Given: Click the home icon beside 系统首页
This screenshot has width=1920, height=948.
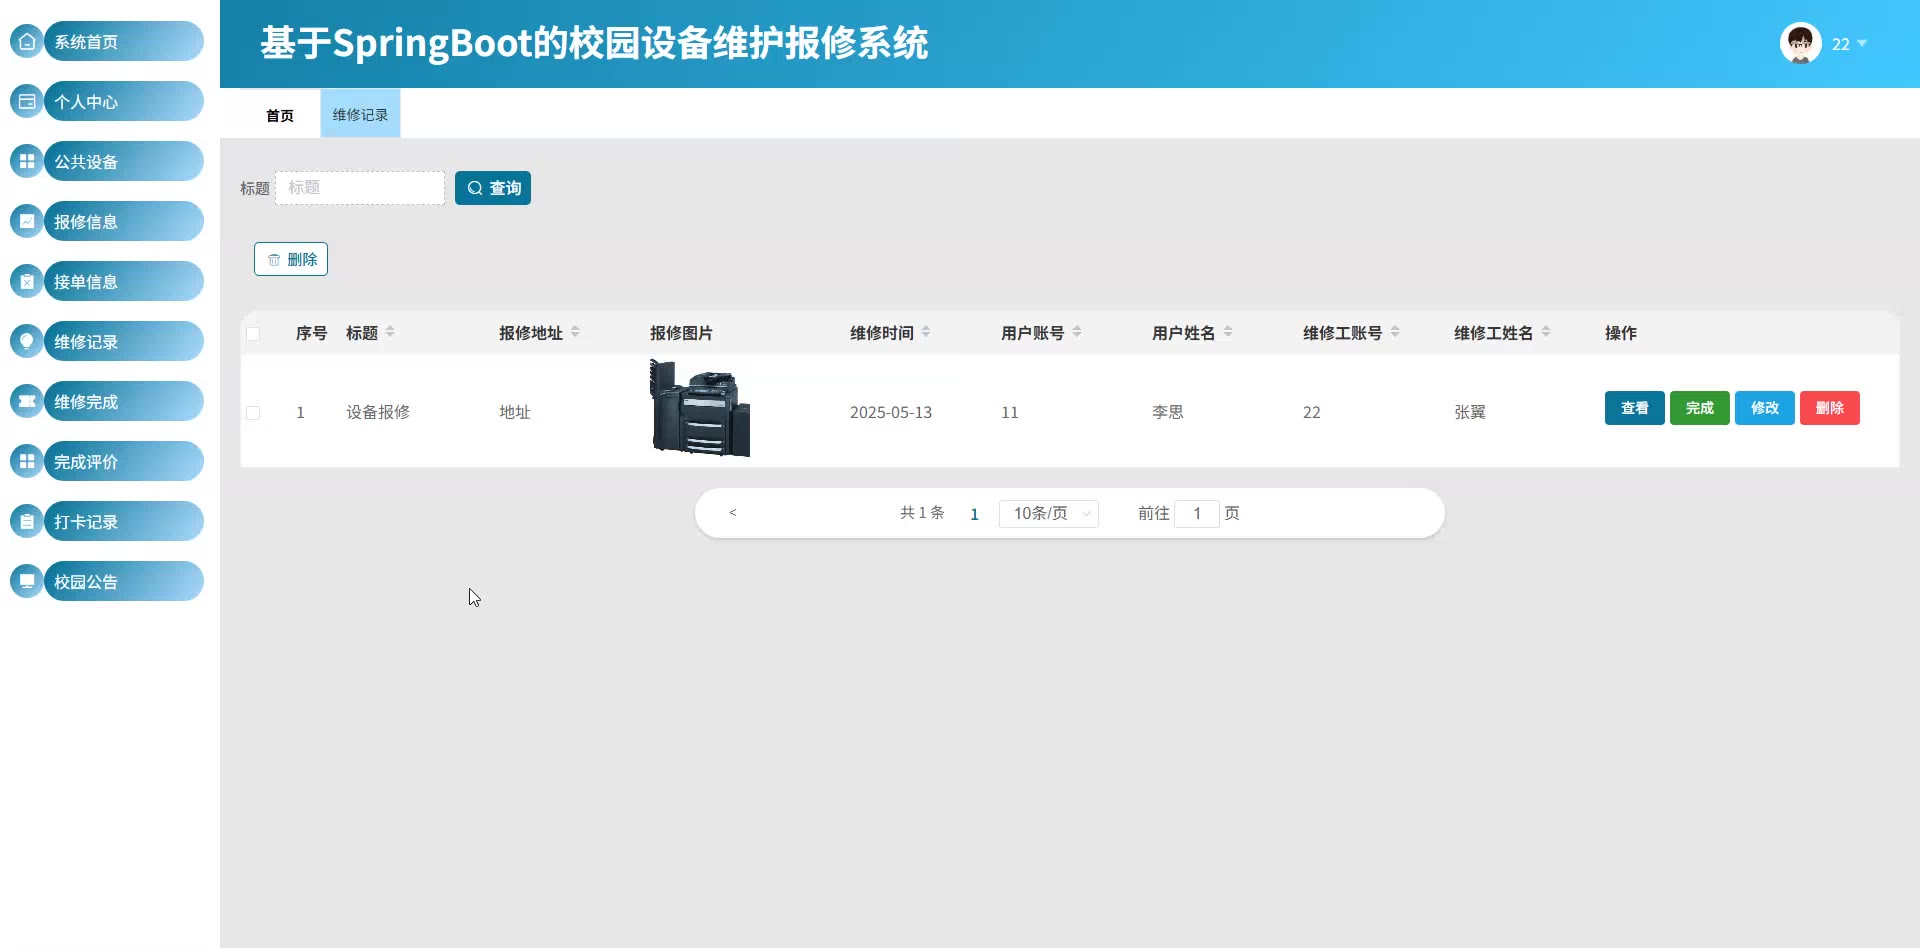Looking at the screenshot, I should point(27,41).
